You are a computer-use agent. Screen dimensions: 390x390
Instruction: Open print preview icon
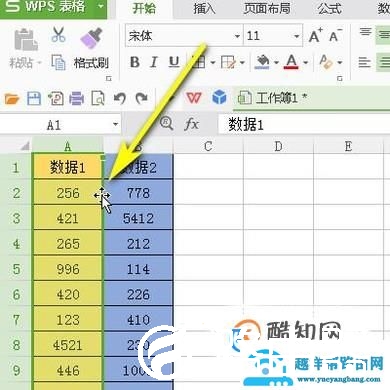98,99
